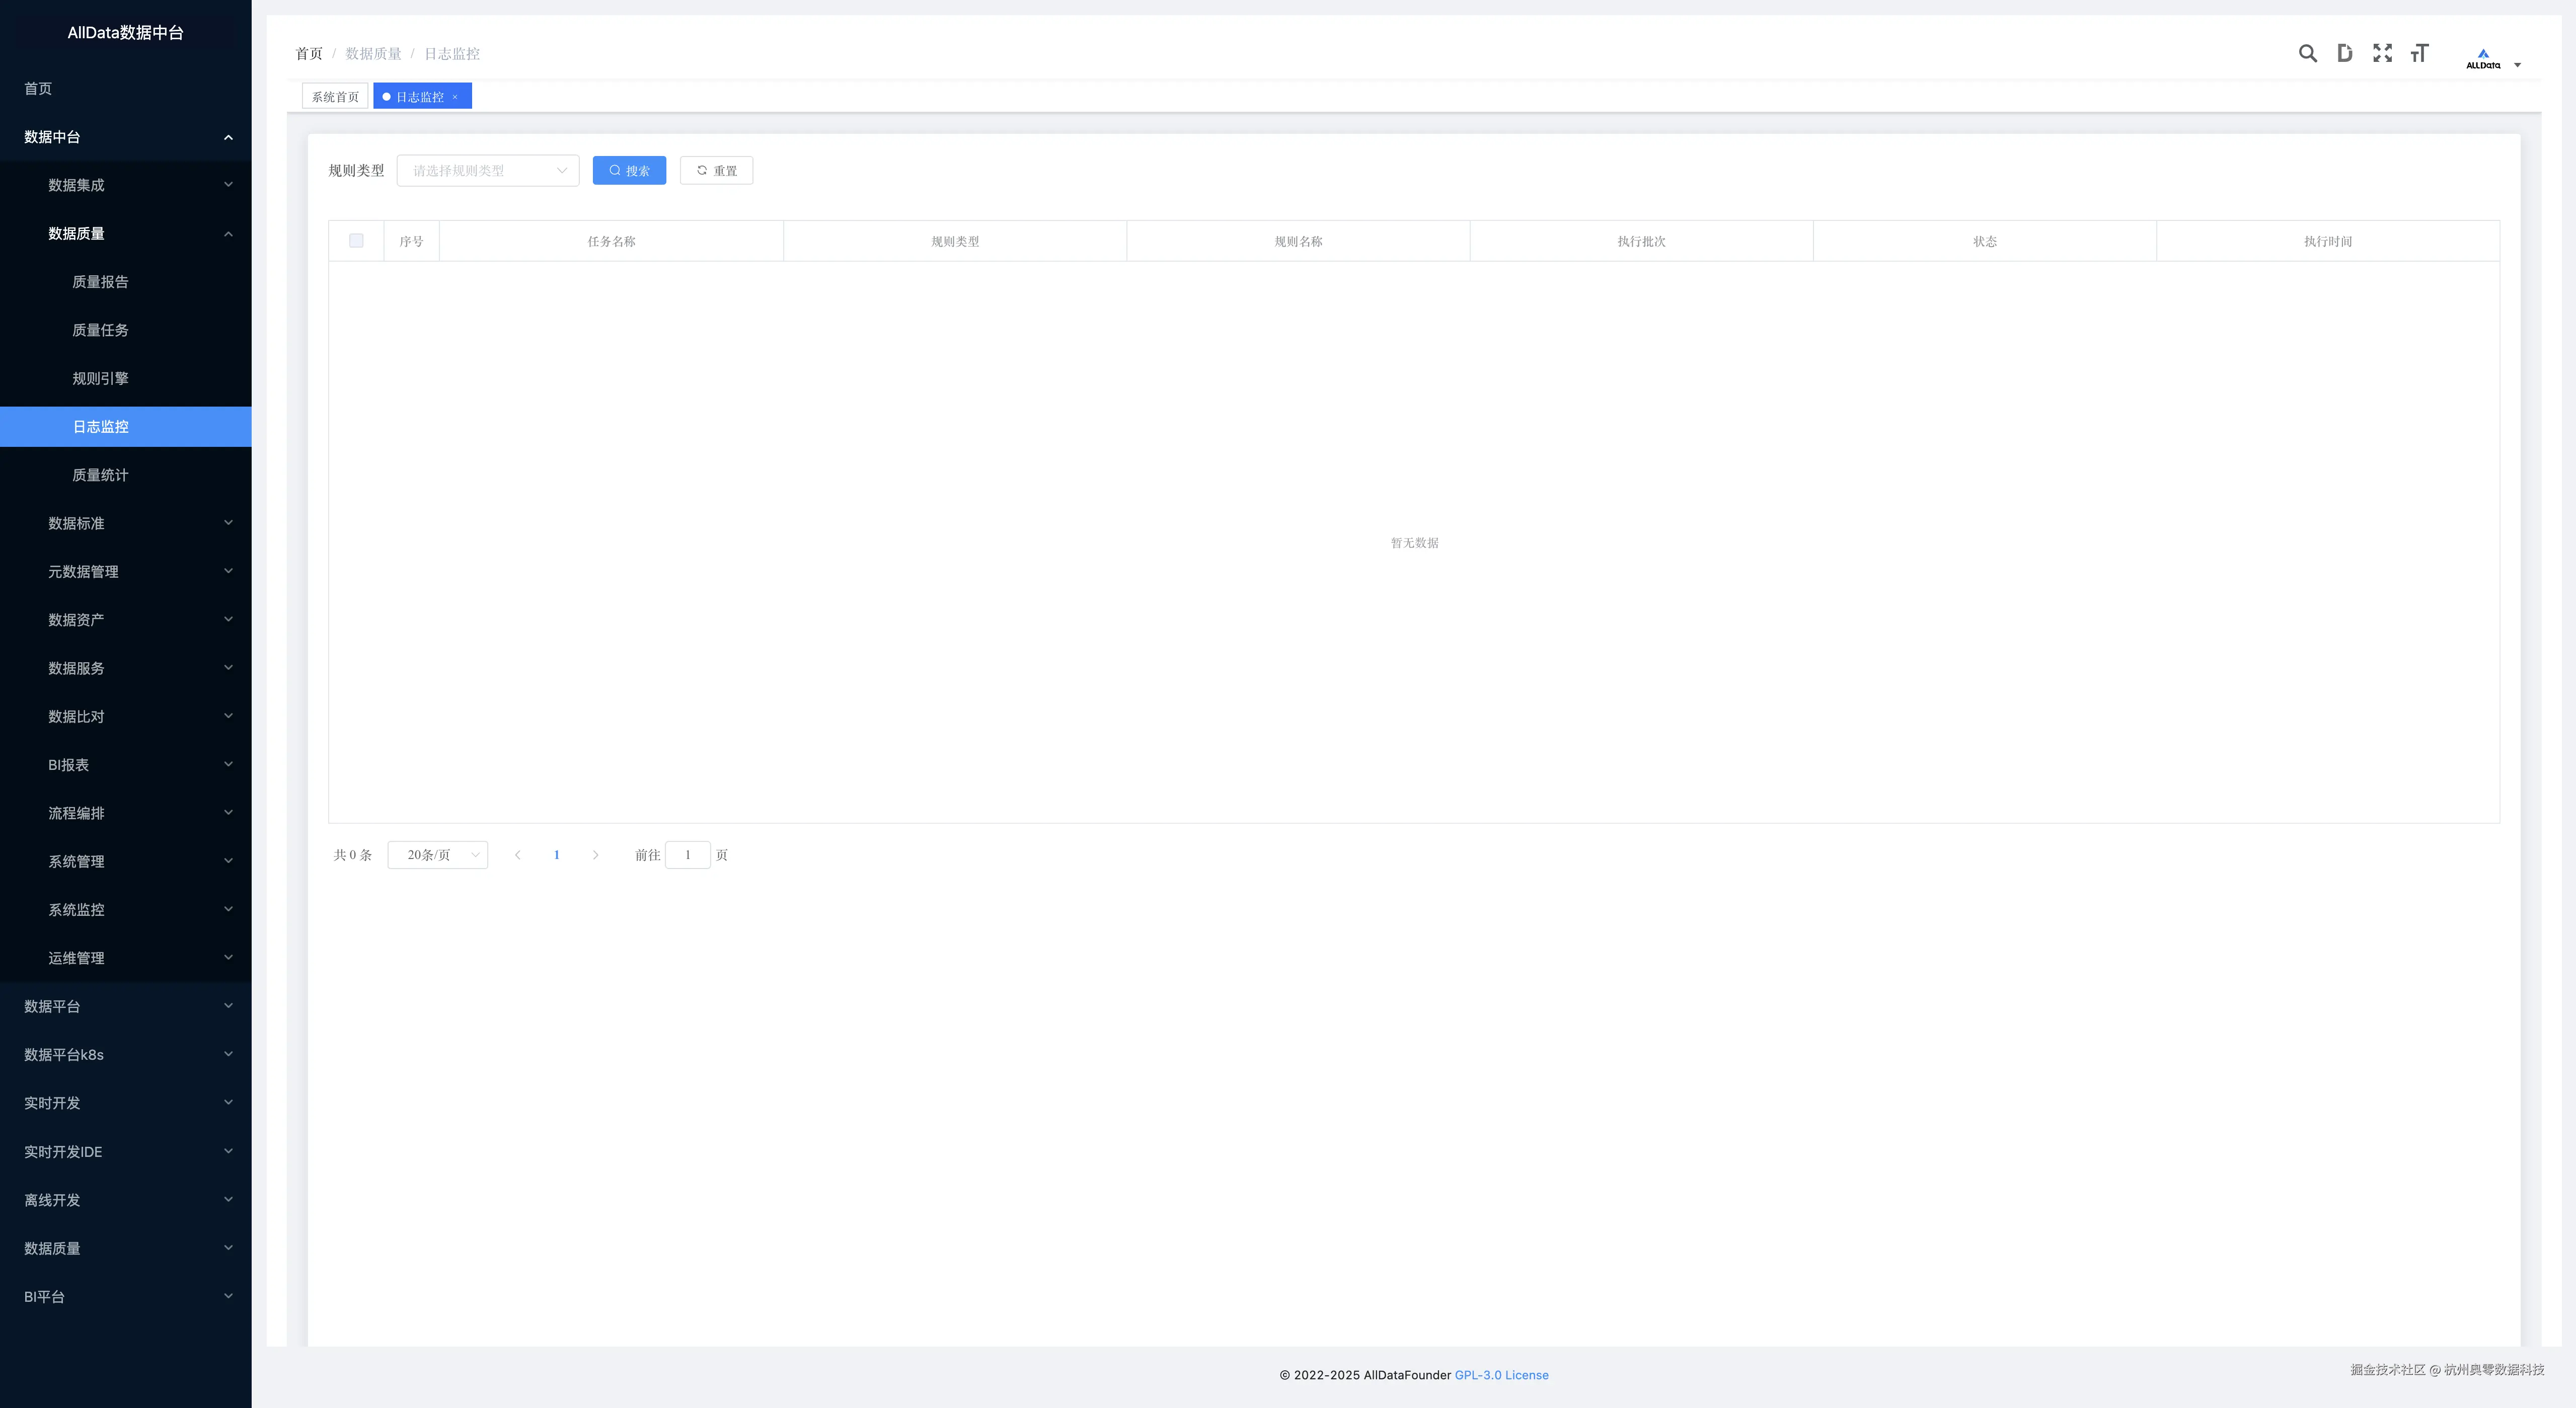Click the header search magnifier icon
This screenshot has height=1408, width=2576.
point(2307,54)
